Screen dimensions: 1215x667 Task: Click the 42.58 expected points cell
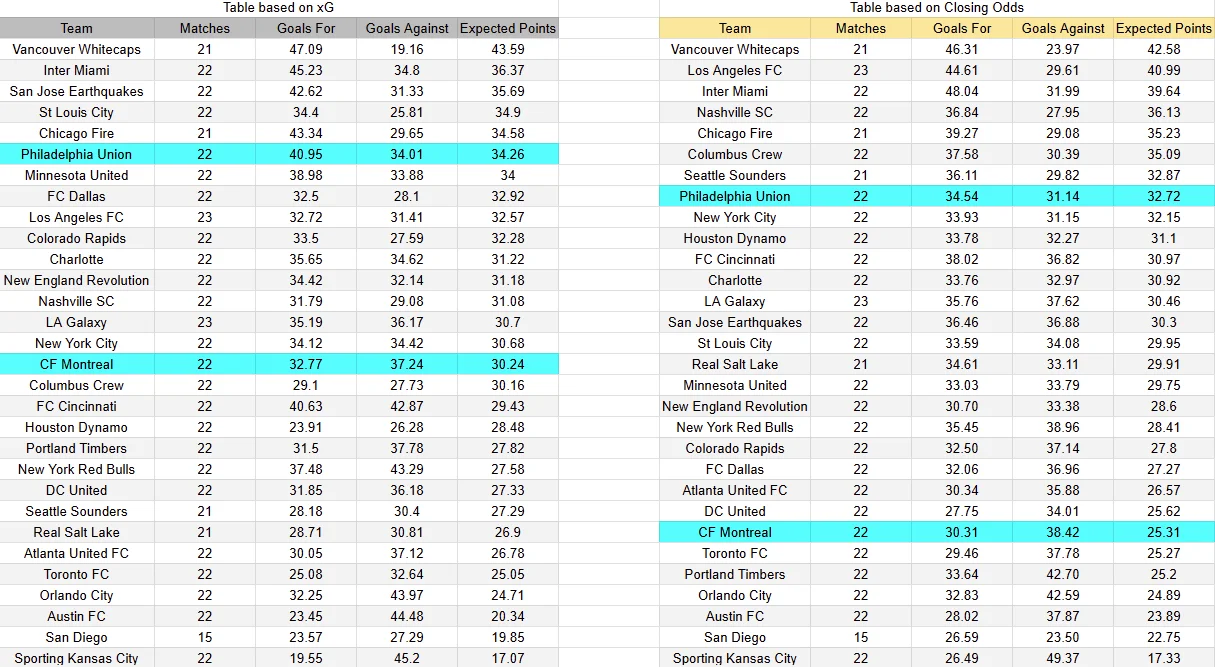(1164, 49)
